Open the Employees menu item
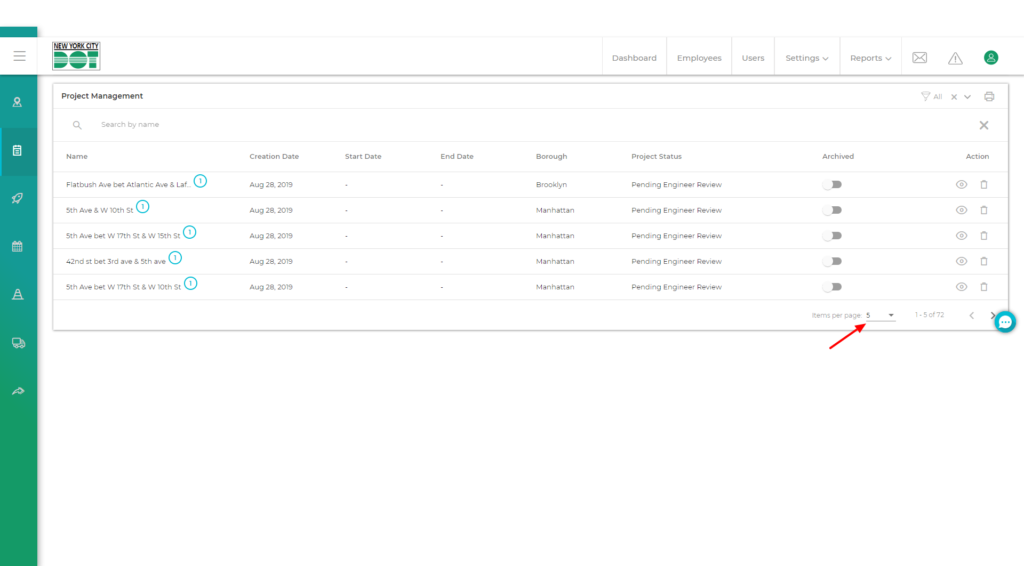This screenshot has height=566, width=1024. coord(699,58)
